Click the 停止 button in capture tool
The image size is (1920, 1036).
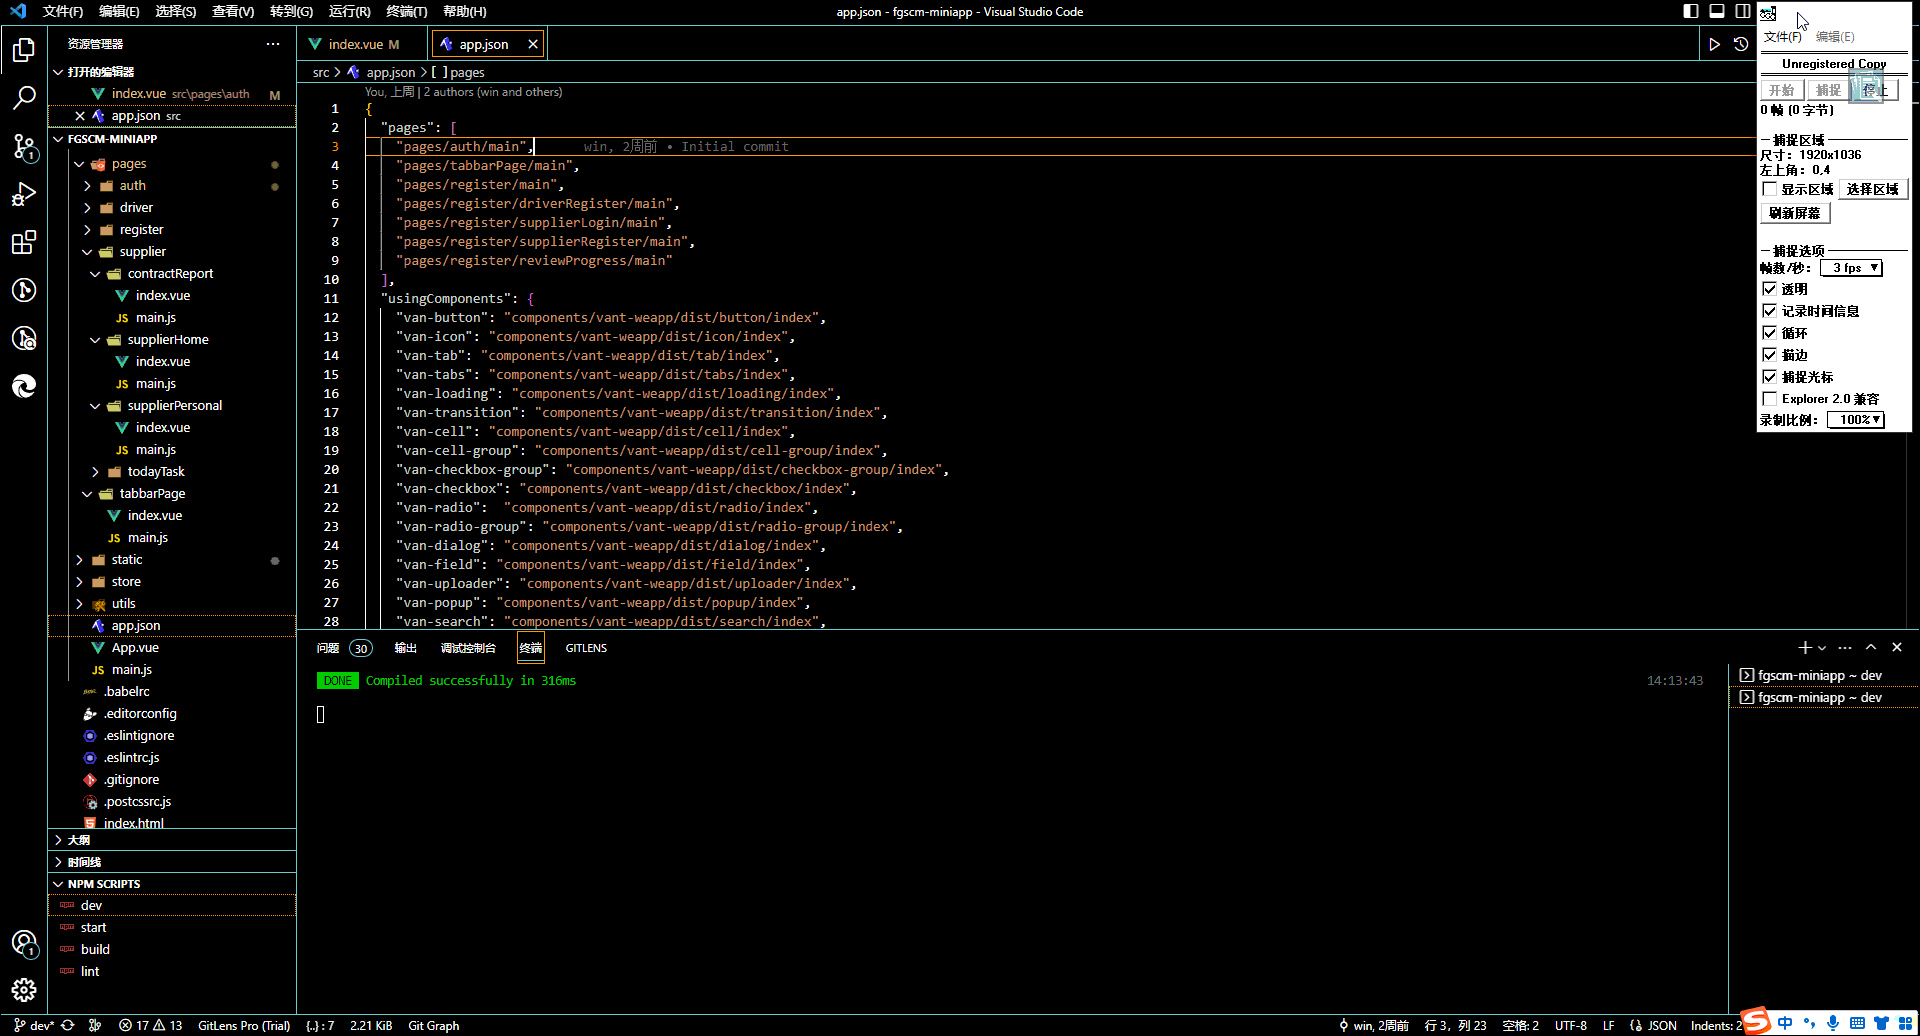pyautogui.click(x=1875, y=90)
